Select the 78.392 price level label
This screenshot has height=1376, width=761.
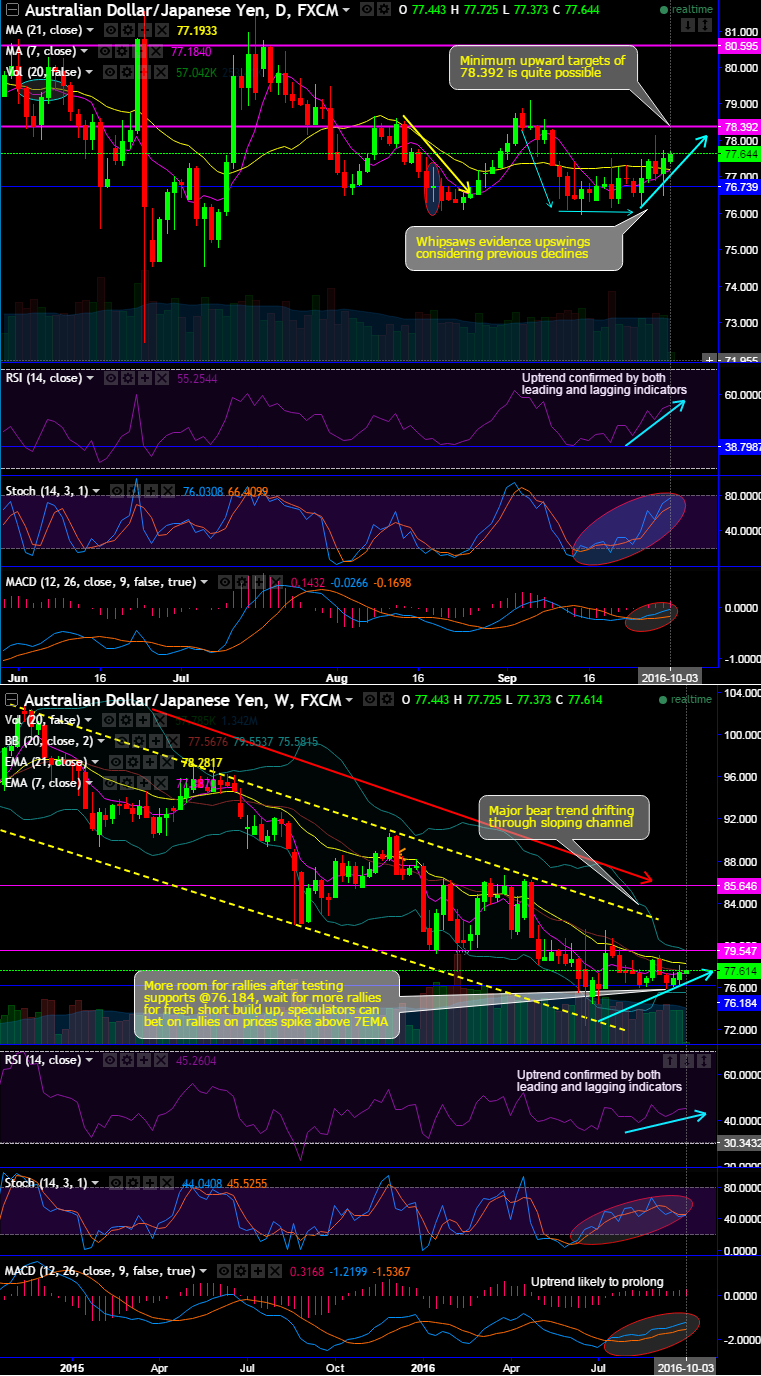740,127
